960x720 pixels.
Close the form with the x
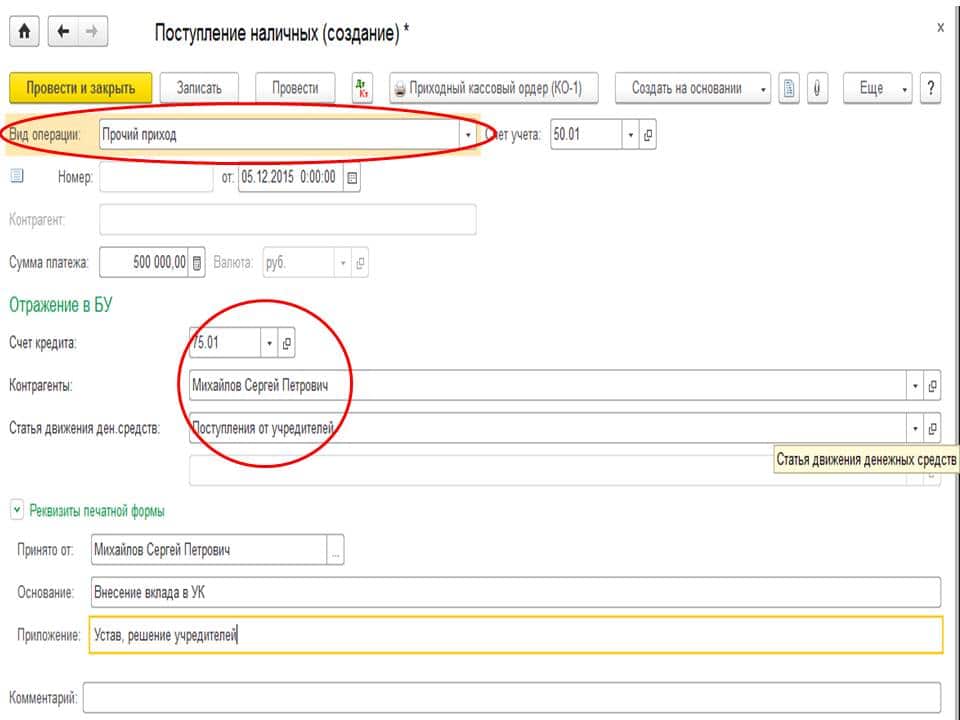[x=940, y=28]
